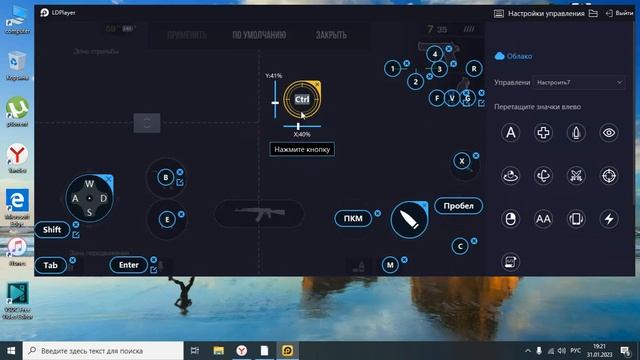The height and width of the screenshot is (360, 640).
Task: Click the Windows taskbar search box
Action: pyautogui.click(x=103, y=351)
